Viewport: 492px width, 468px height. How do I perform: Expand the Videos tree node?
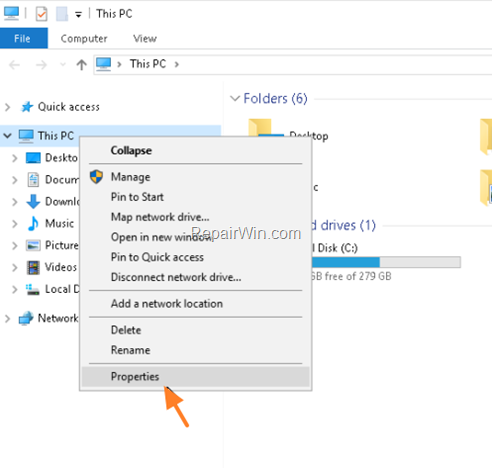pos(15,267)
